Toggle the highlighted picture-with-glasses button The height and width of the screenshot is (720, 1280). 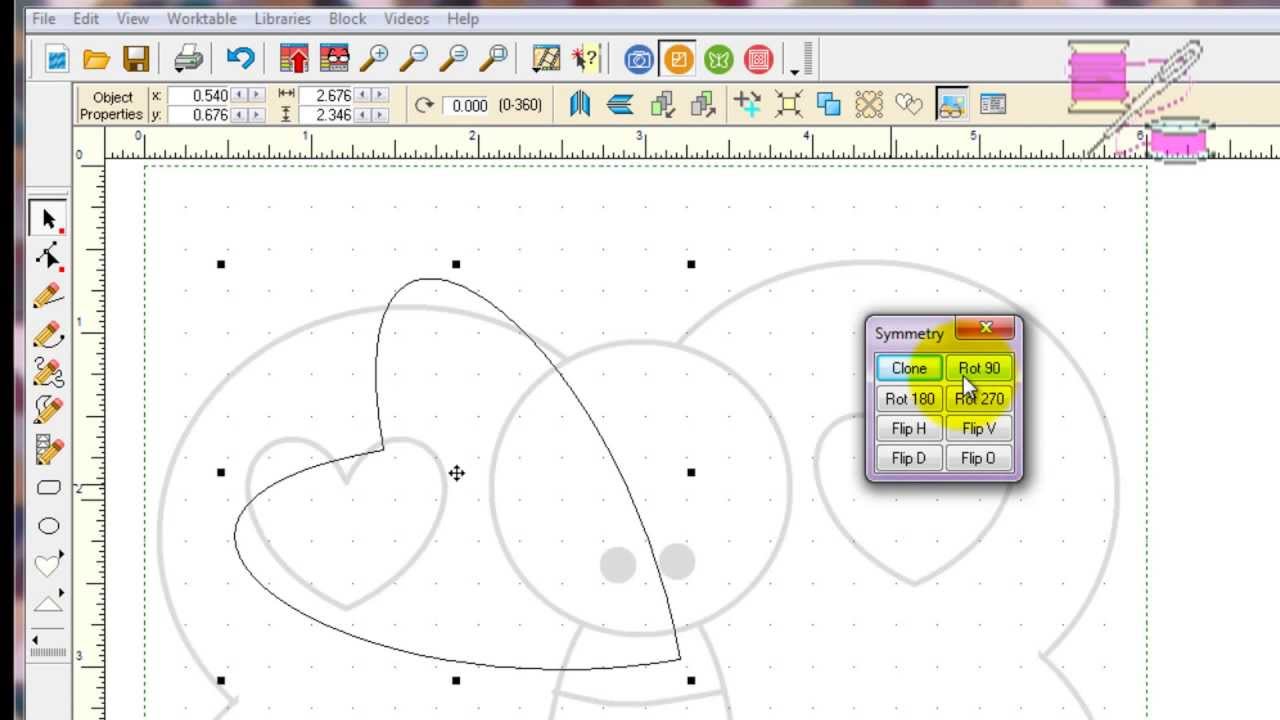click(x=951, y=104)
